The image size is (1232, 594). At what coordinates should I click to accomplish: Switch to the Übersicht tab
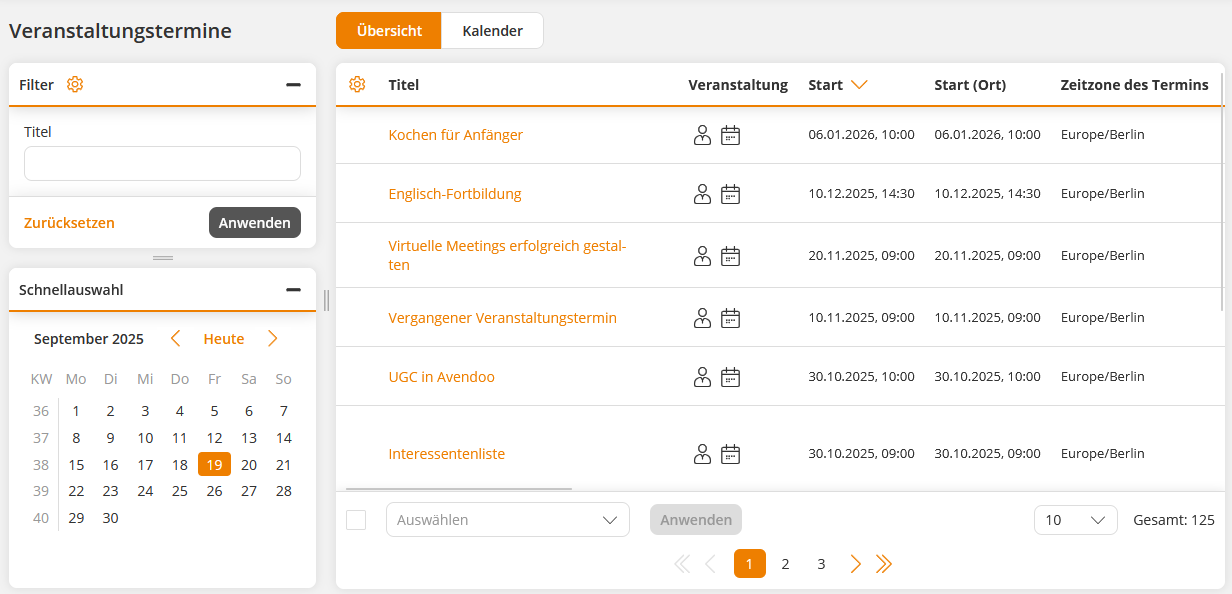click(389, 31)
